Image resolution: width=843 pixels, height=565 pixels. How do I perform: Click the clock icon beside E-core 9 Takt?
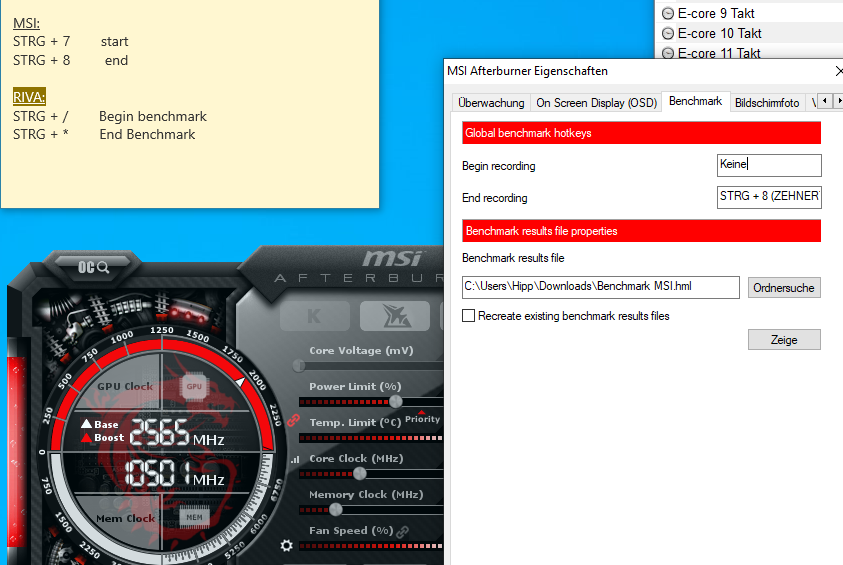pos(668,13)
